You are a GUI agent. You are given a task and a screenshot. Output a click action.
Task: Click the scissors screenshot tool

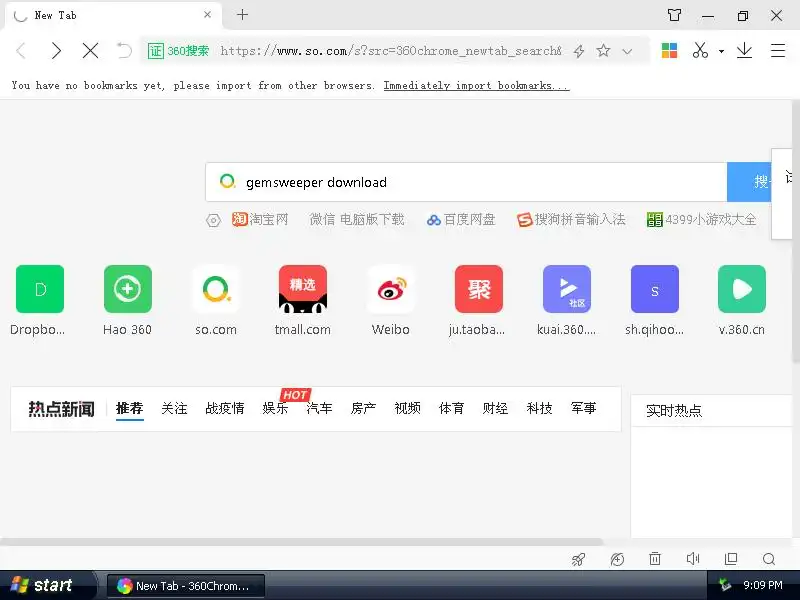700,50
